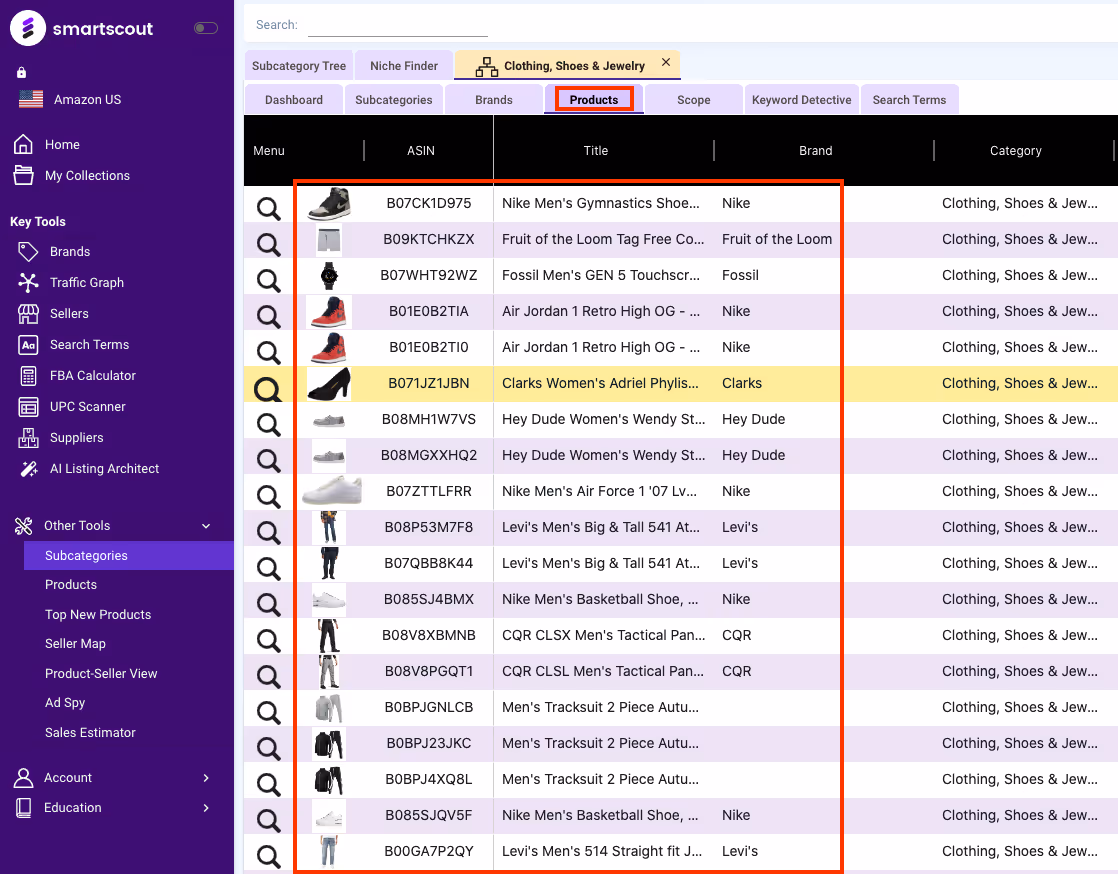
Task: Open Ad Spy tool
Action: click(x=65, y=703)
